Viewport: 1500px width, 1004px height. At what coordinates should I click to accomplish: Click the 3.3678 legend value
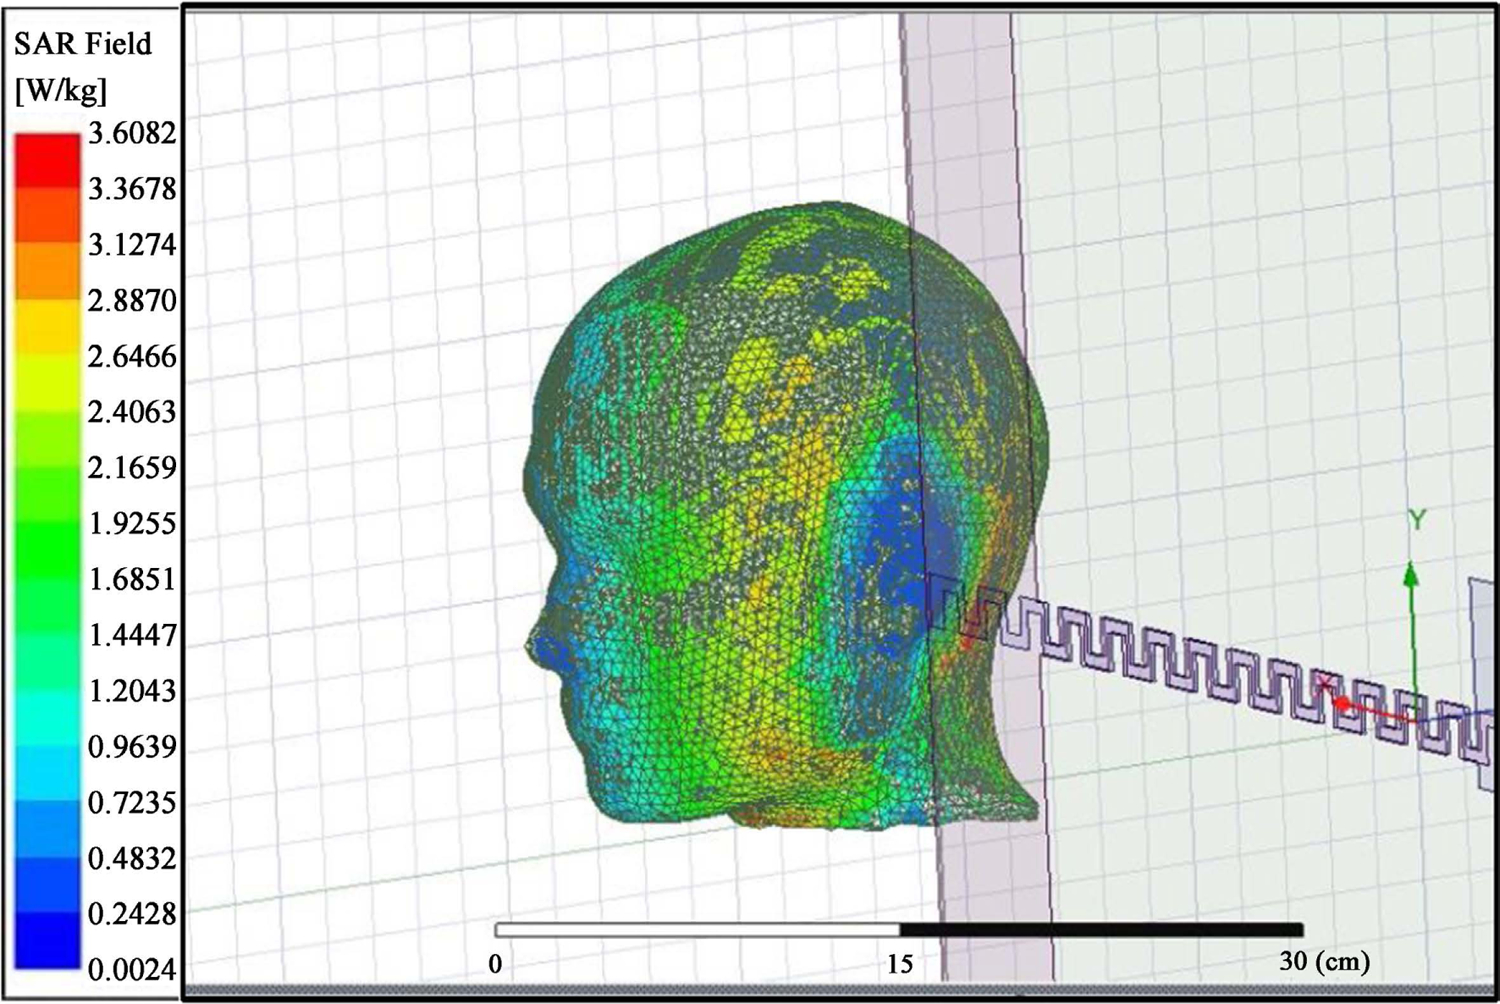pyautogui.click(x=132, y=189)
